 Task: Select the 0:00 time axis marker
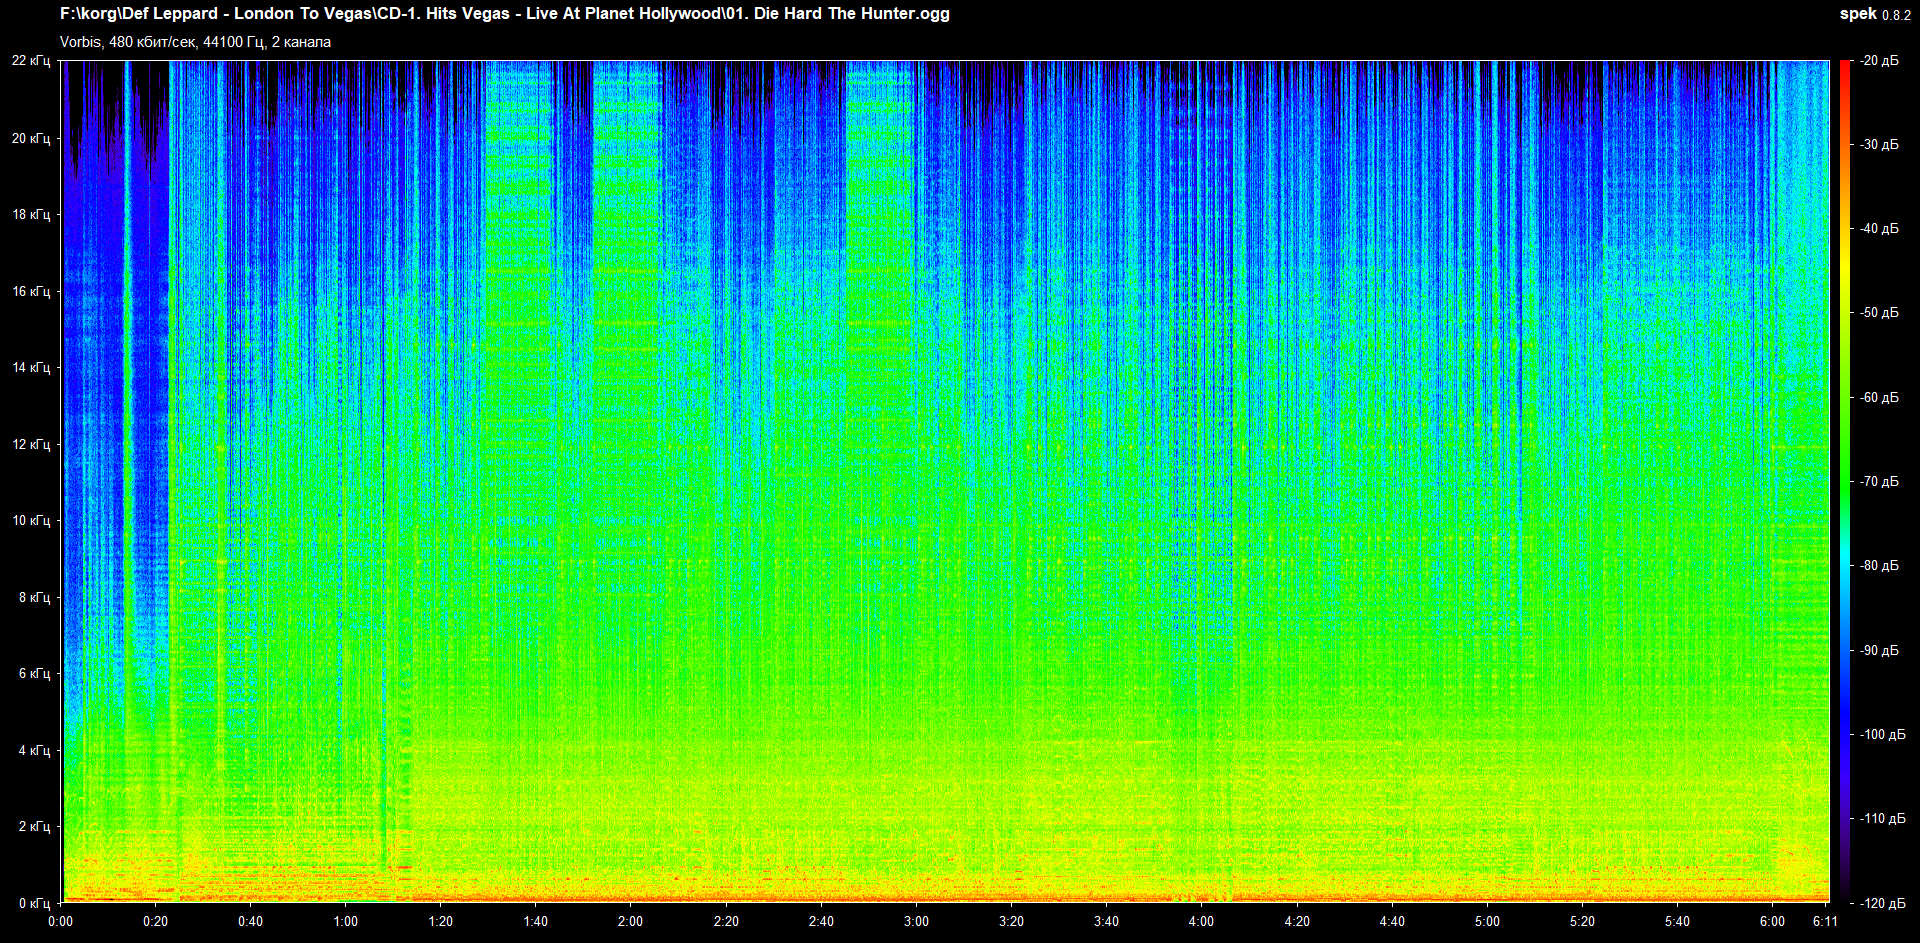click(x=61, y=921)
